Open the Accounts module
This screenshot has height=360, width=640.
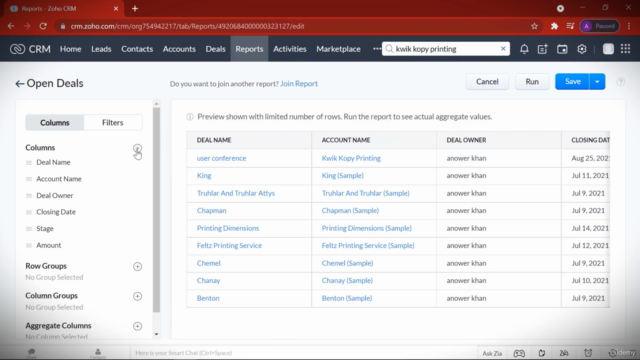(x=179, y=49)
